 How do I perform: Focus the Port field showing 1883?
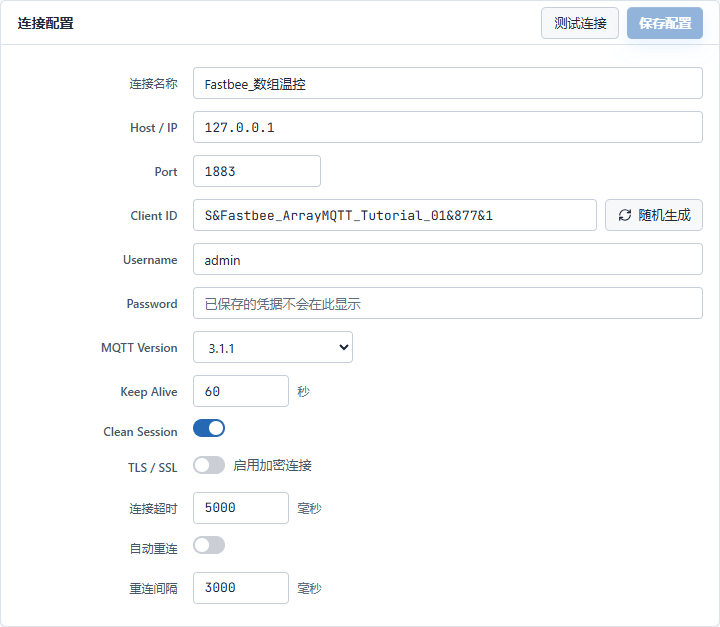[257, 171]
